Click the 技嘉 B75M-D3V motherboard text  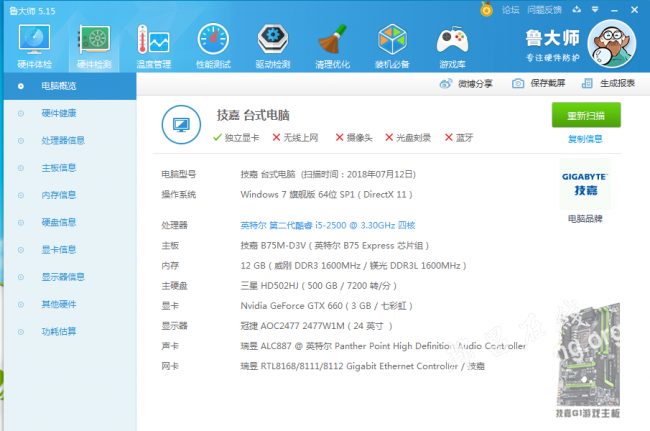[335, 246]
